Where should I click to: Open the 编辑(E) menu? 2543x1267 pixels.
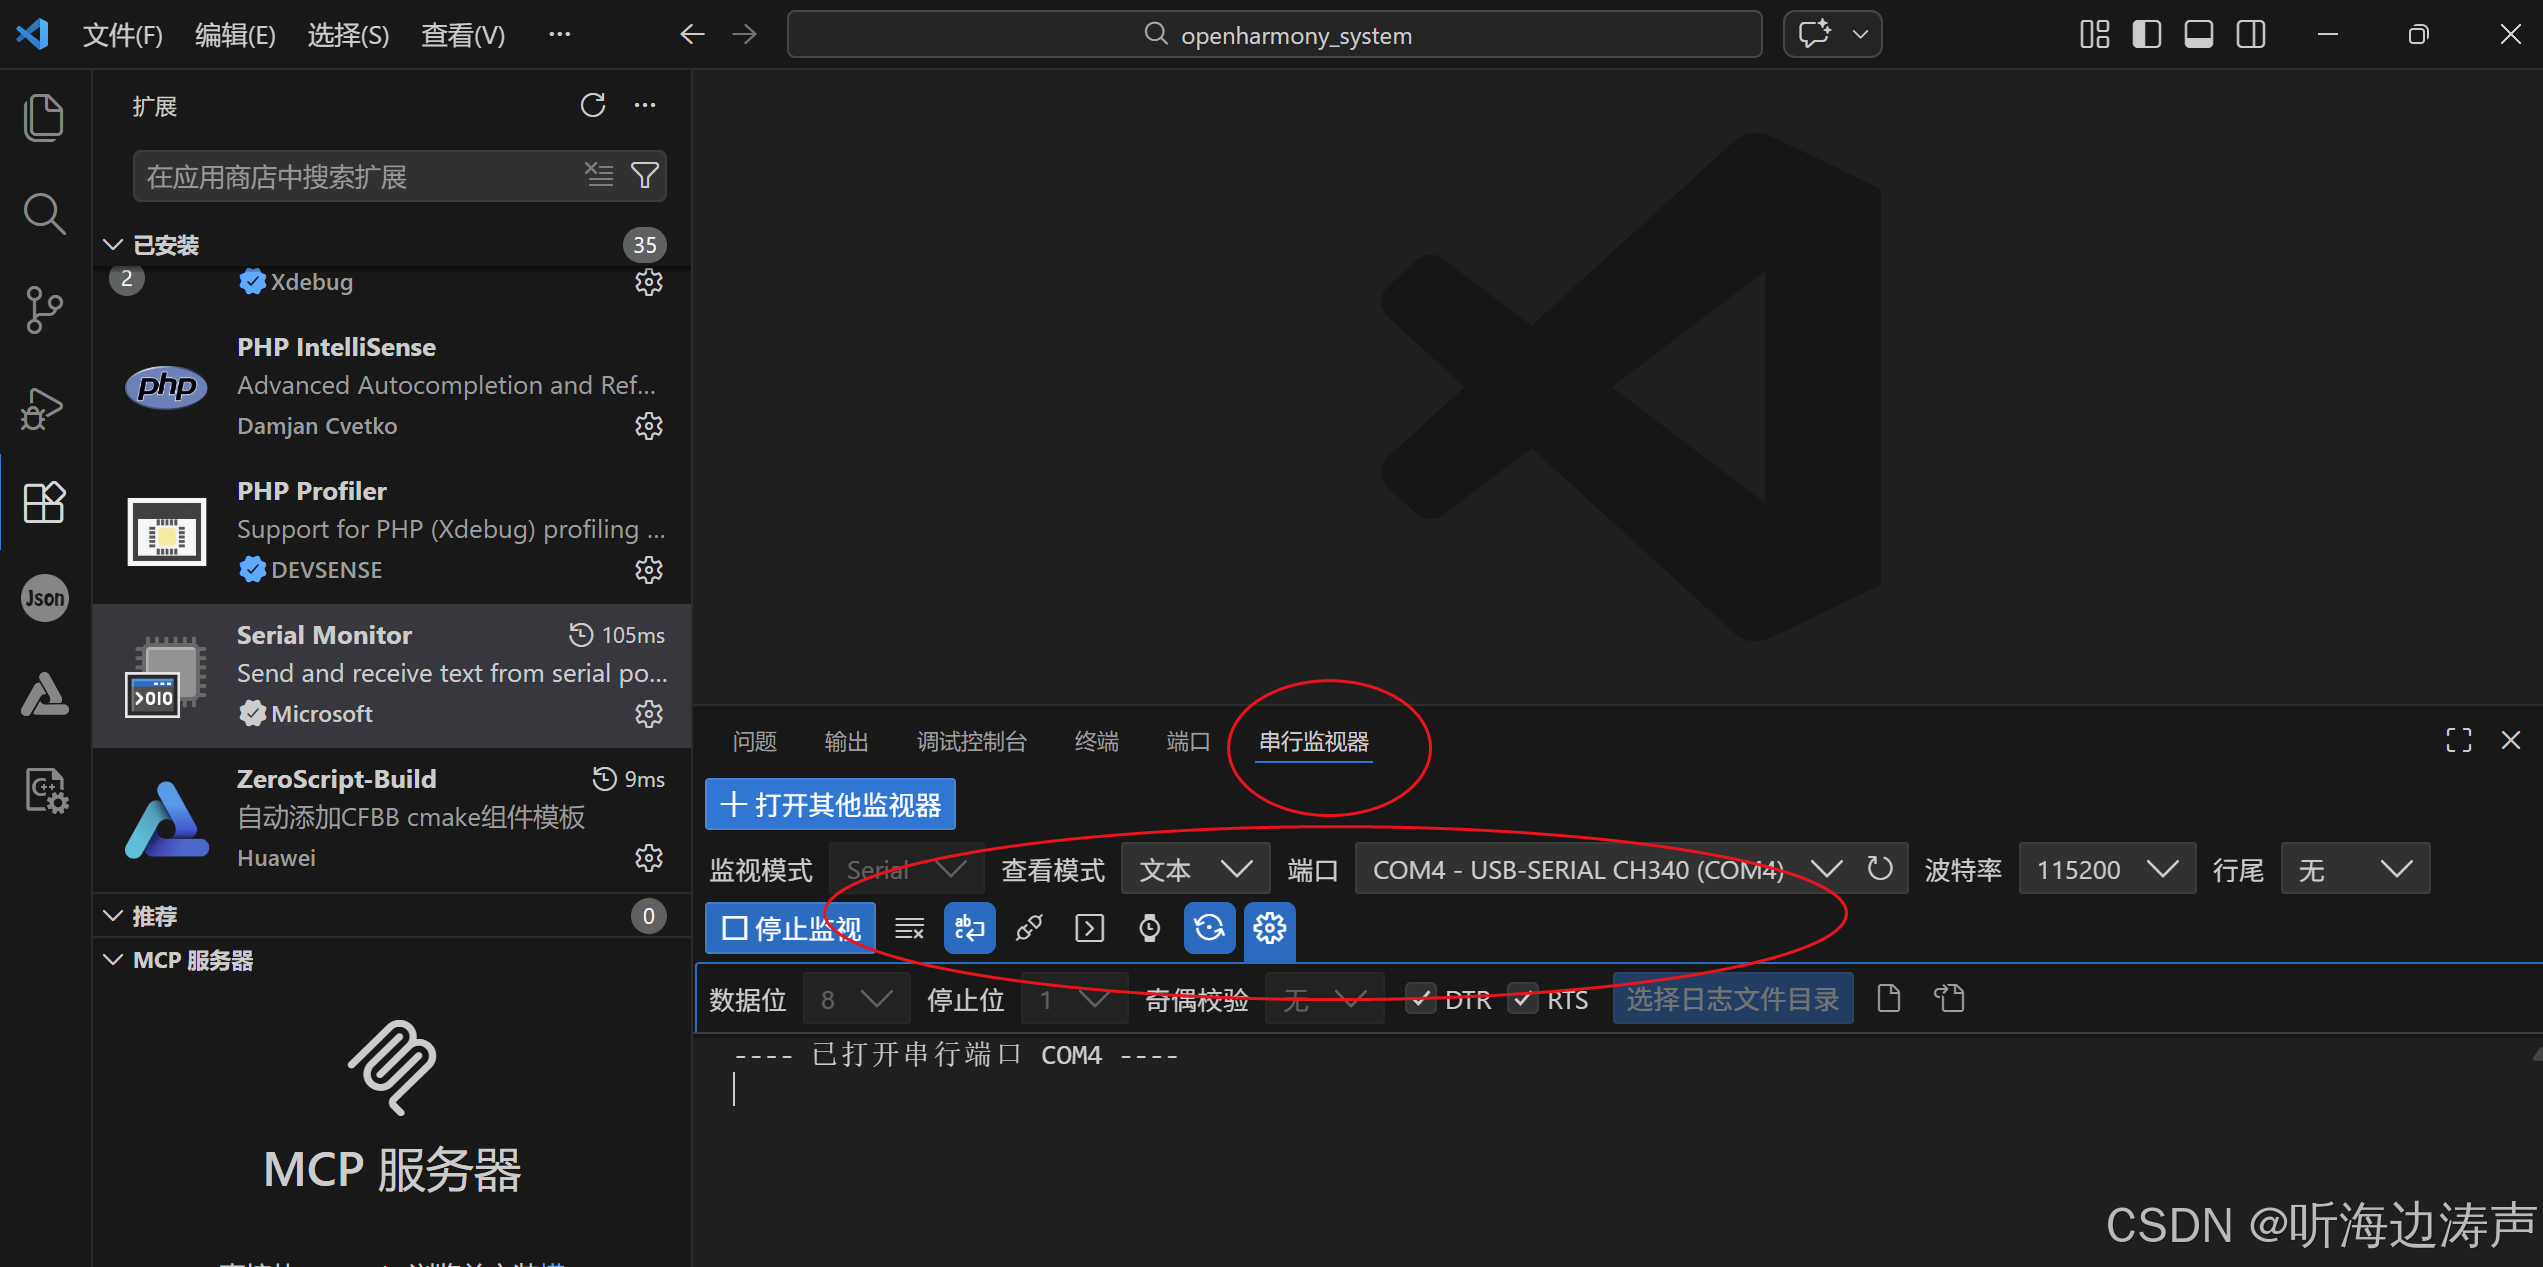coord(235,35)
